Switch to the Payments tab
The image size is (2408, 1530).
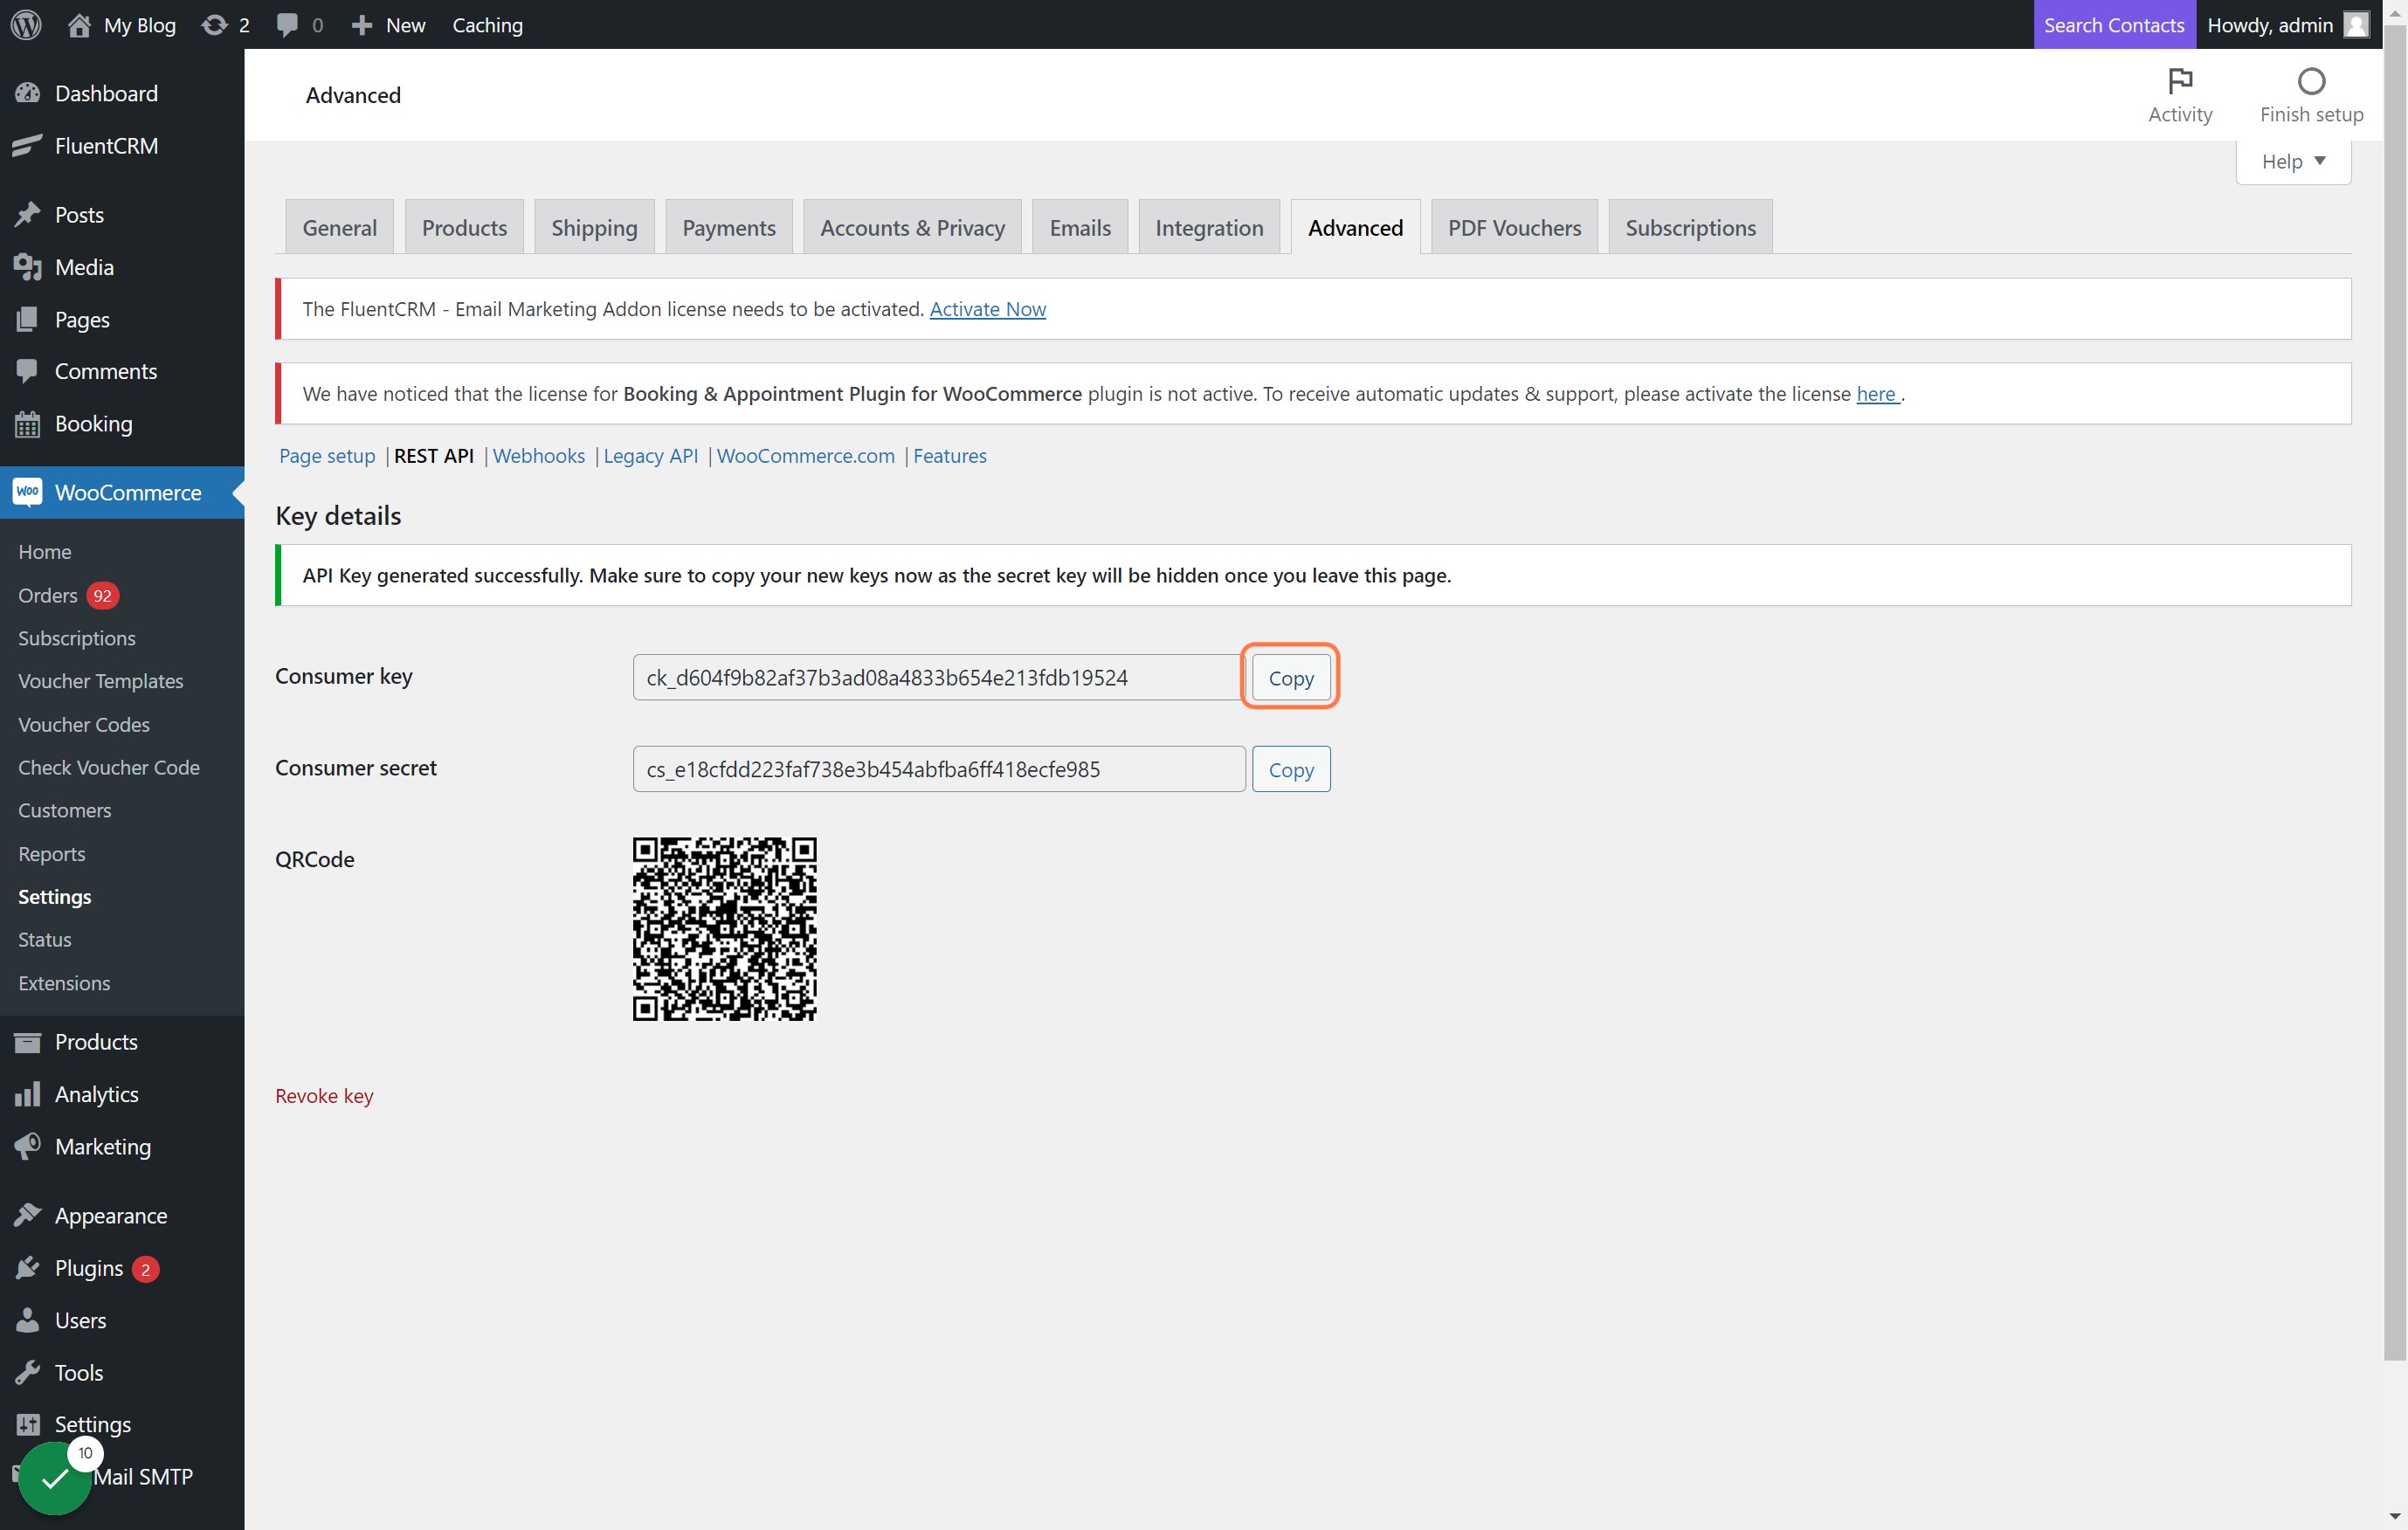coord(728,227)
